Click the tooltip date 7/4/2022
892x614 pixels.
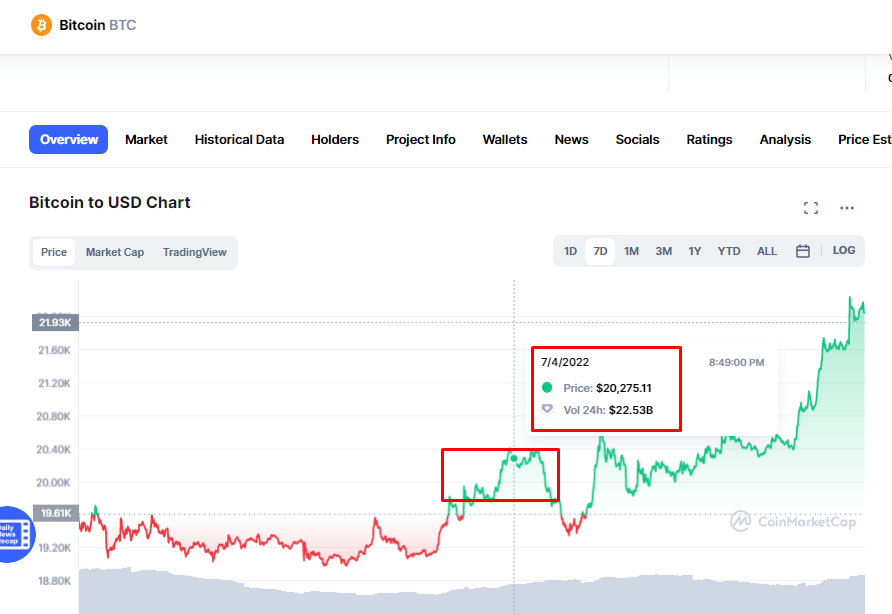[x=565, y=362]
